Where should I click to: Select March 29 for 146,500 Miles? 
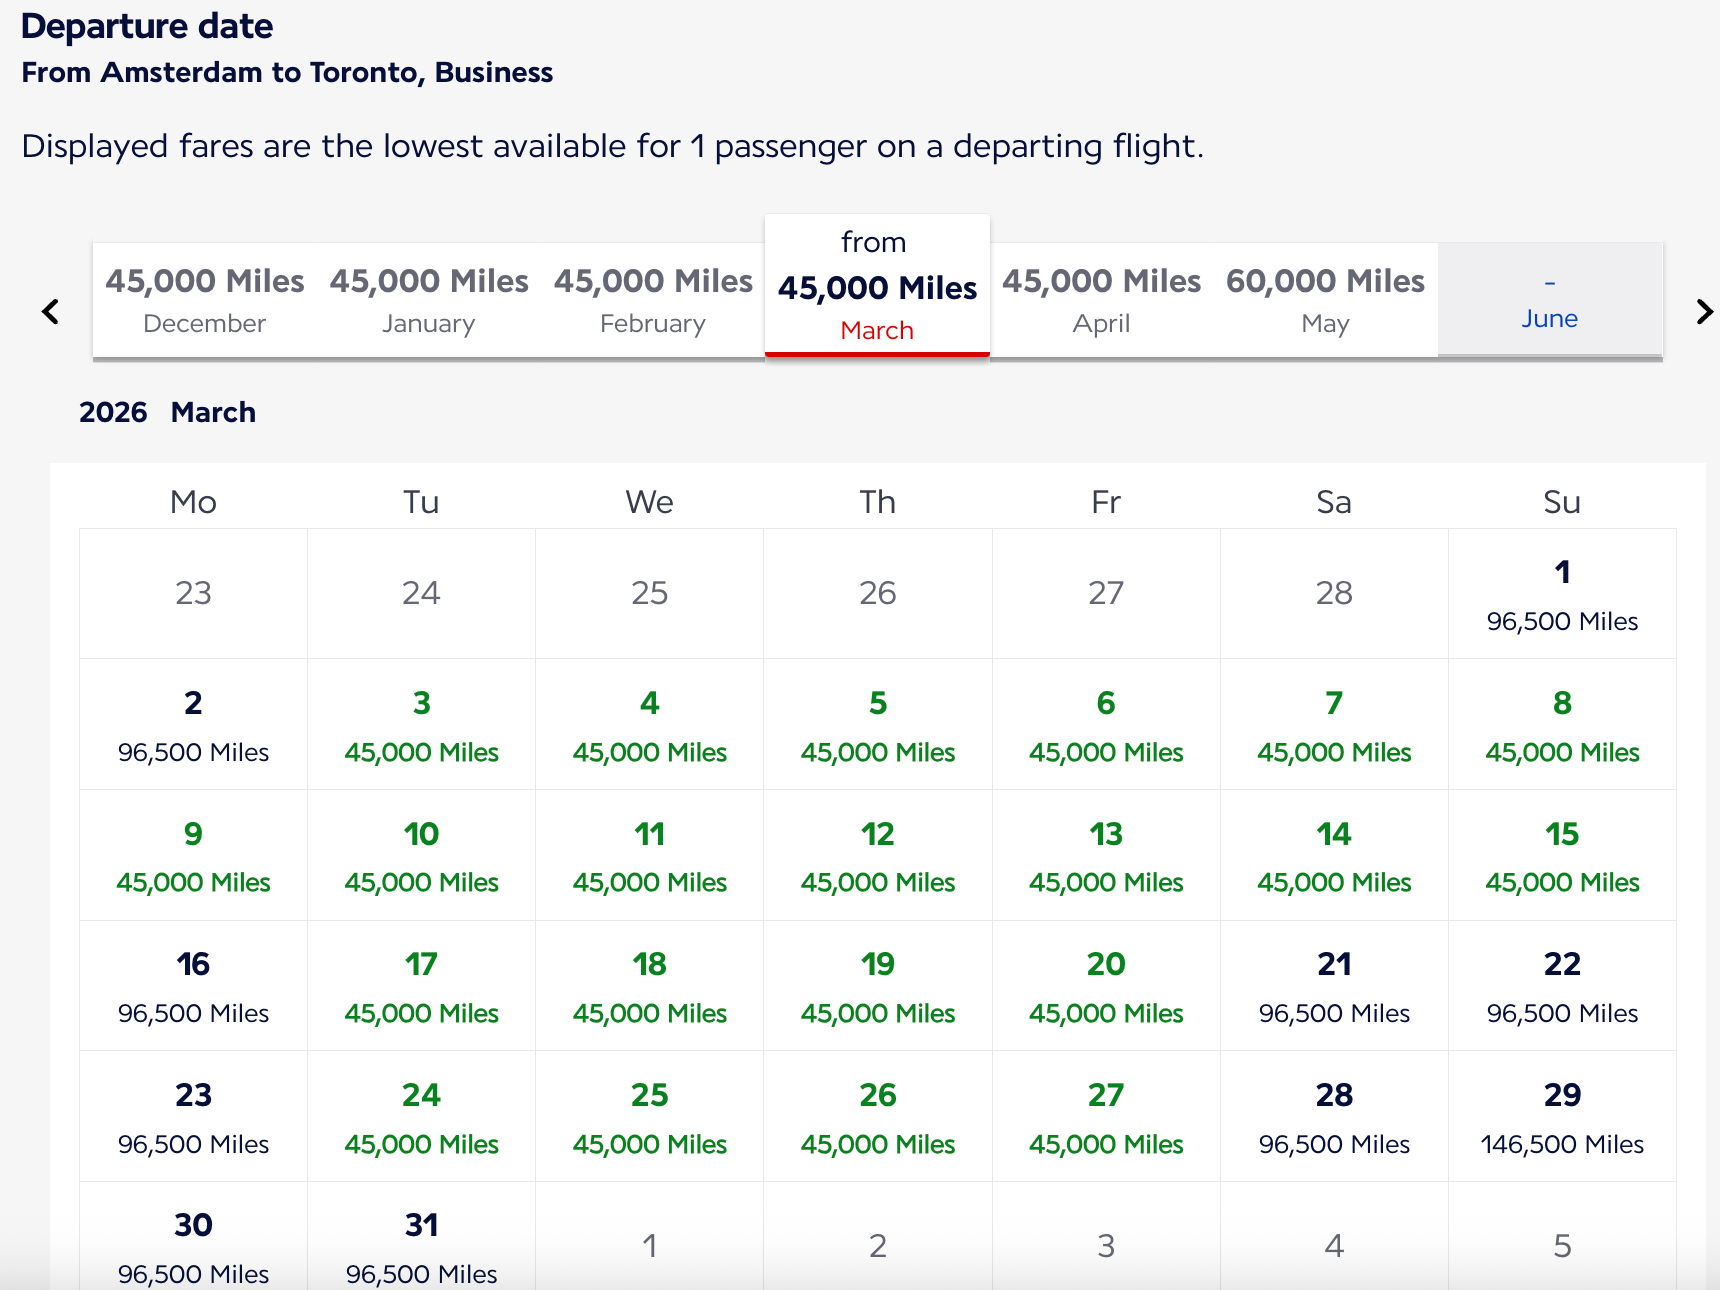point(1562,1117)
